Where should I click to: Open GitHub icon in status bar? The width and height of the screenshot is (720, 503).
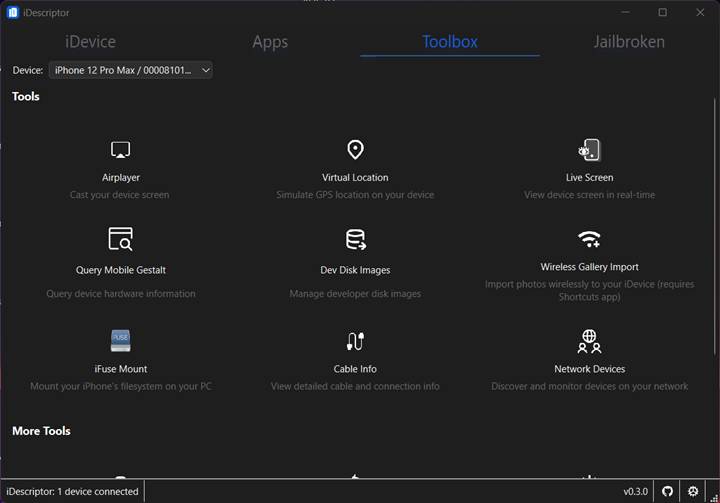pyautogui.click(x=667, y=492)
